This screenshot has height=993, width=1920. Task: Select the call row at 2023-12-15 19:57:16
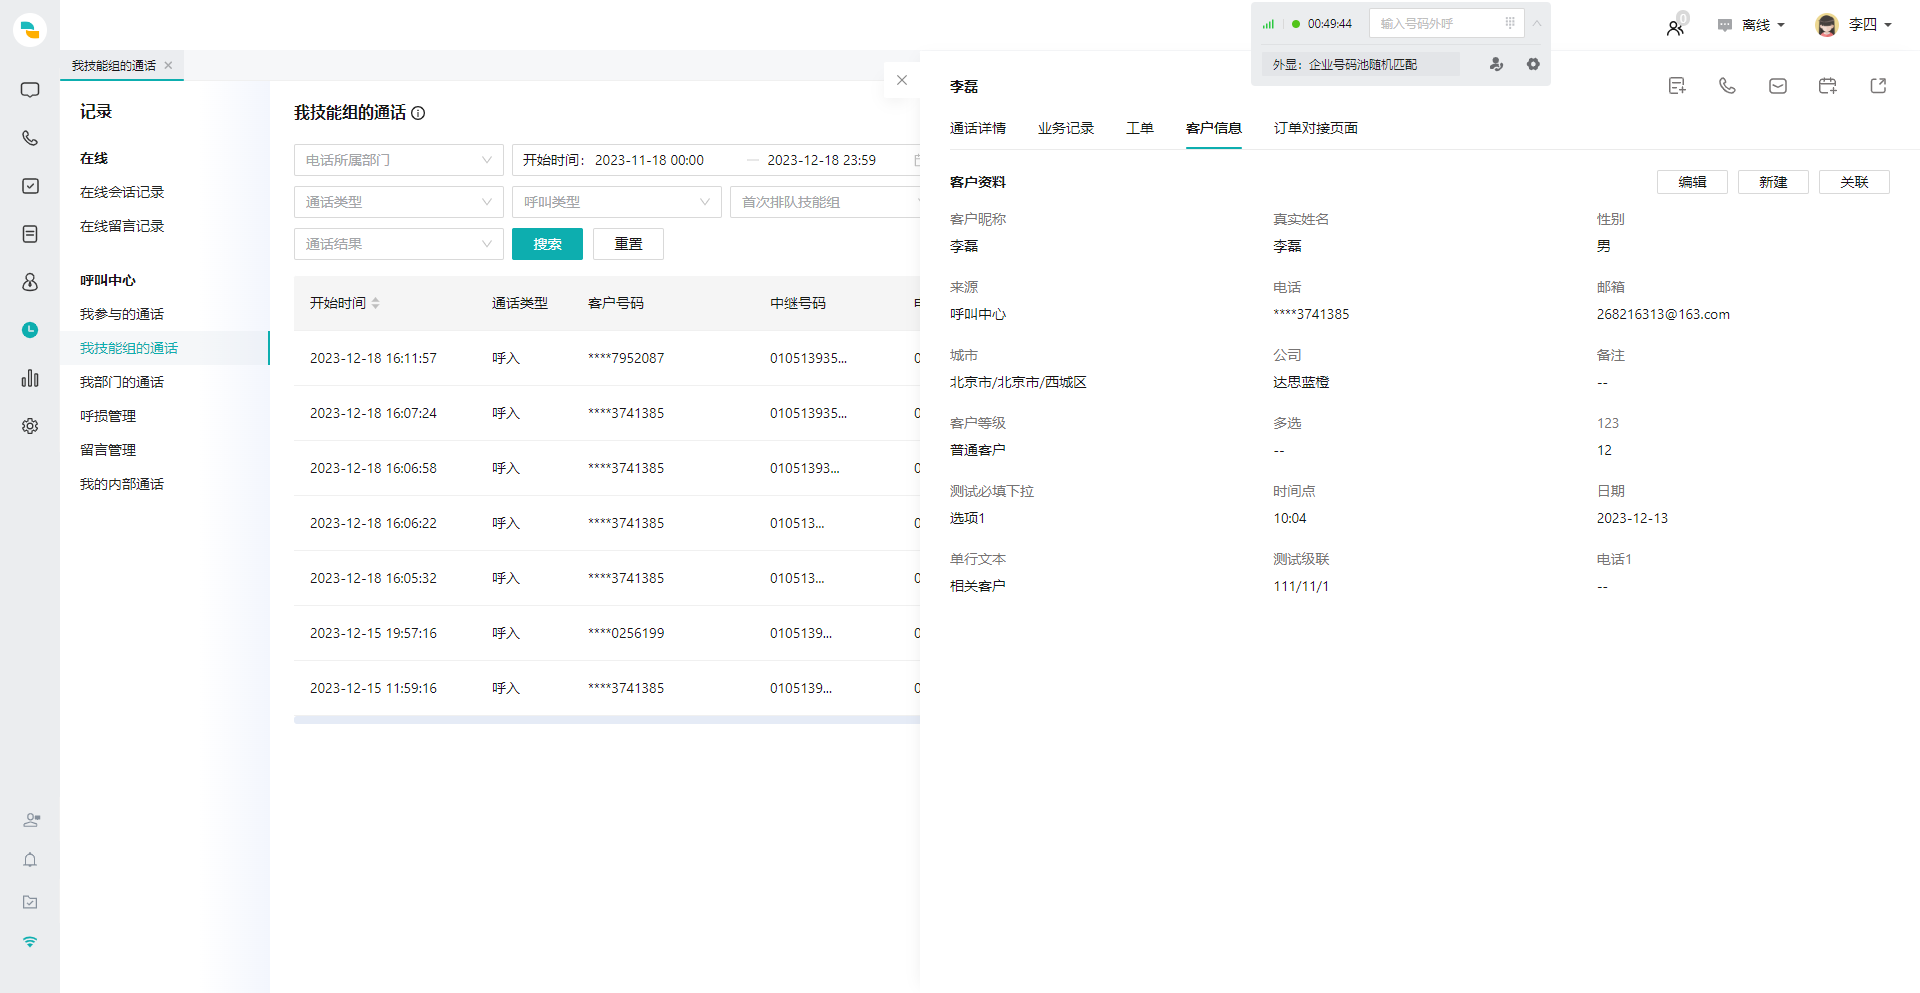(607, 633)
